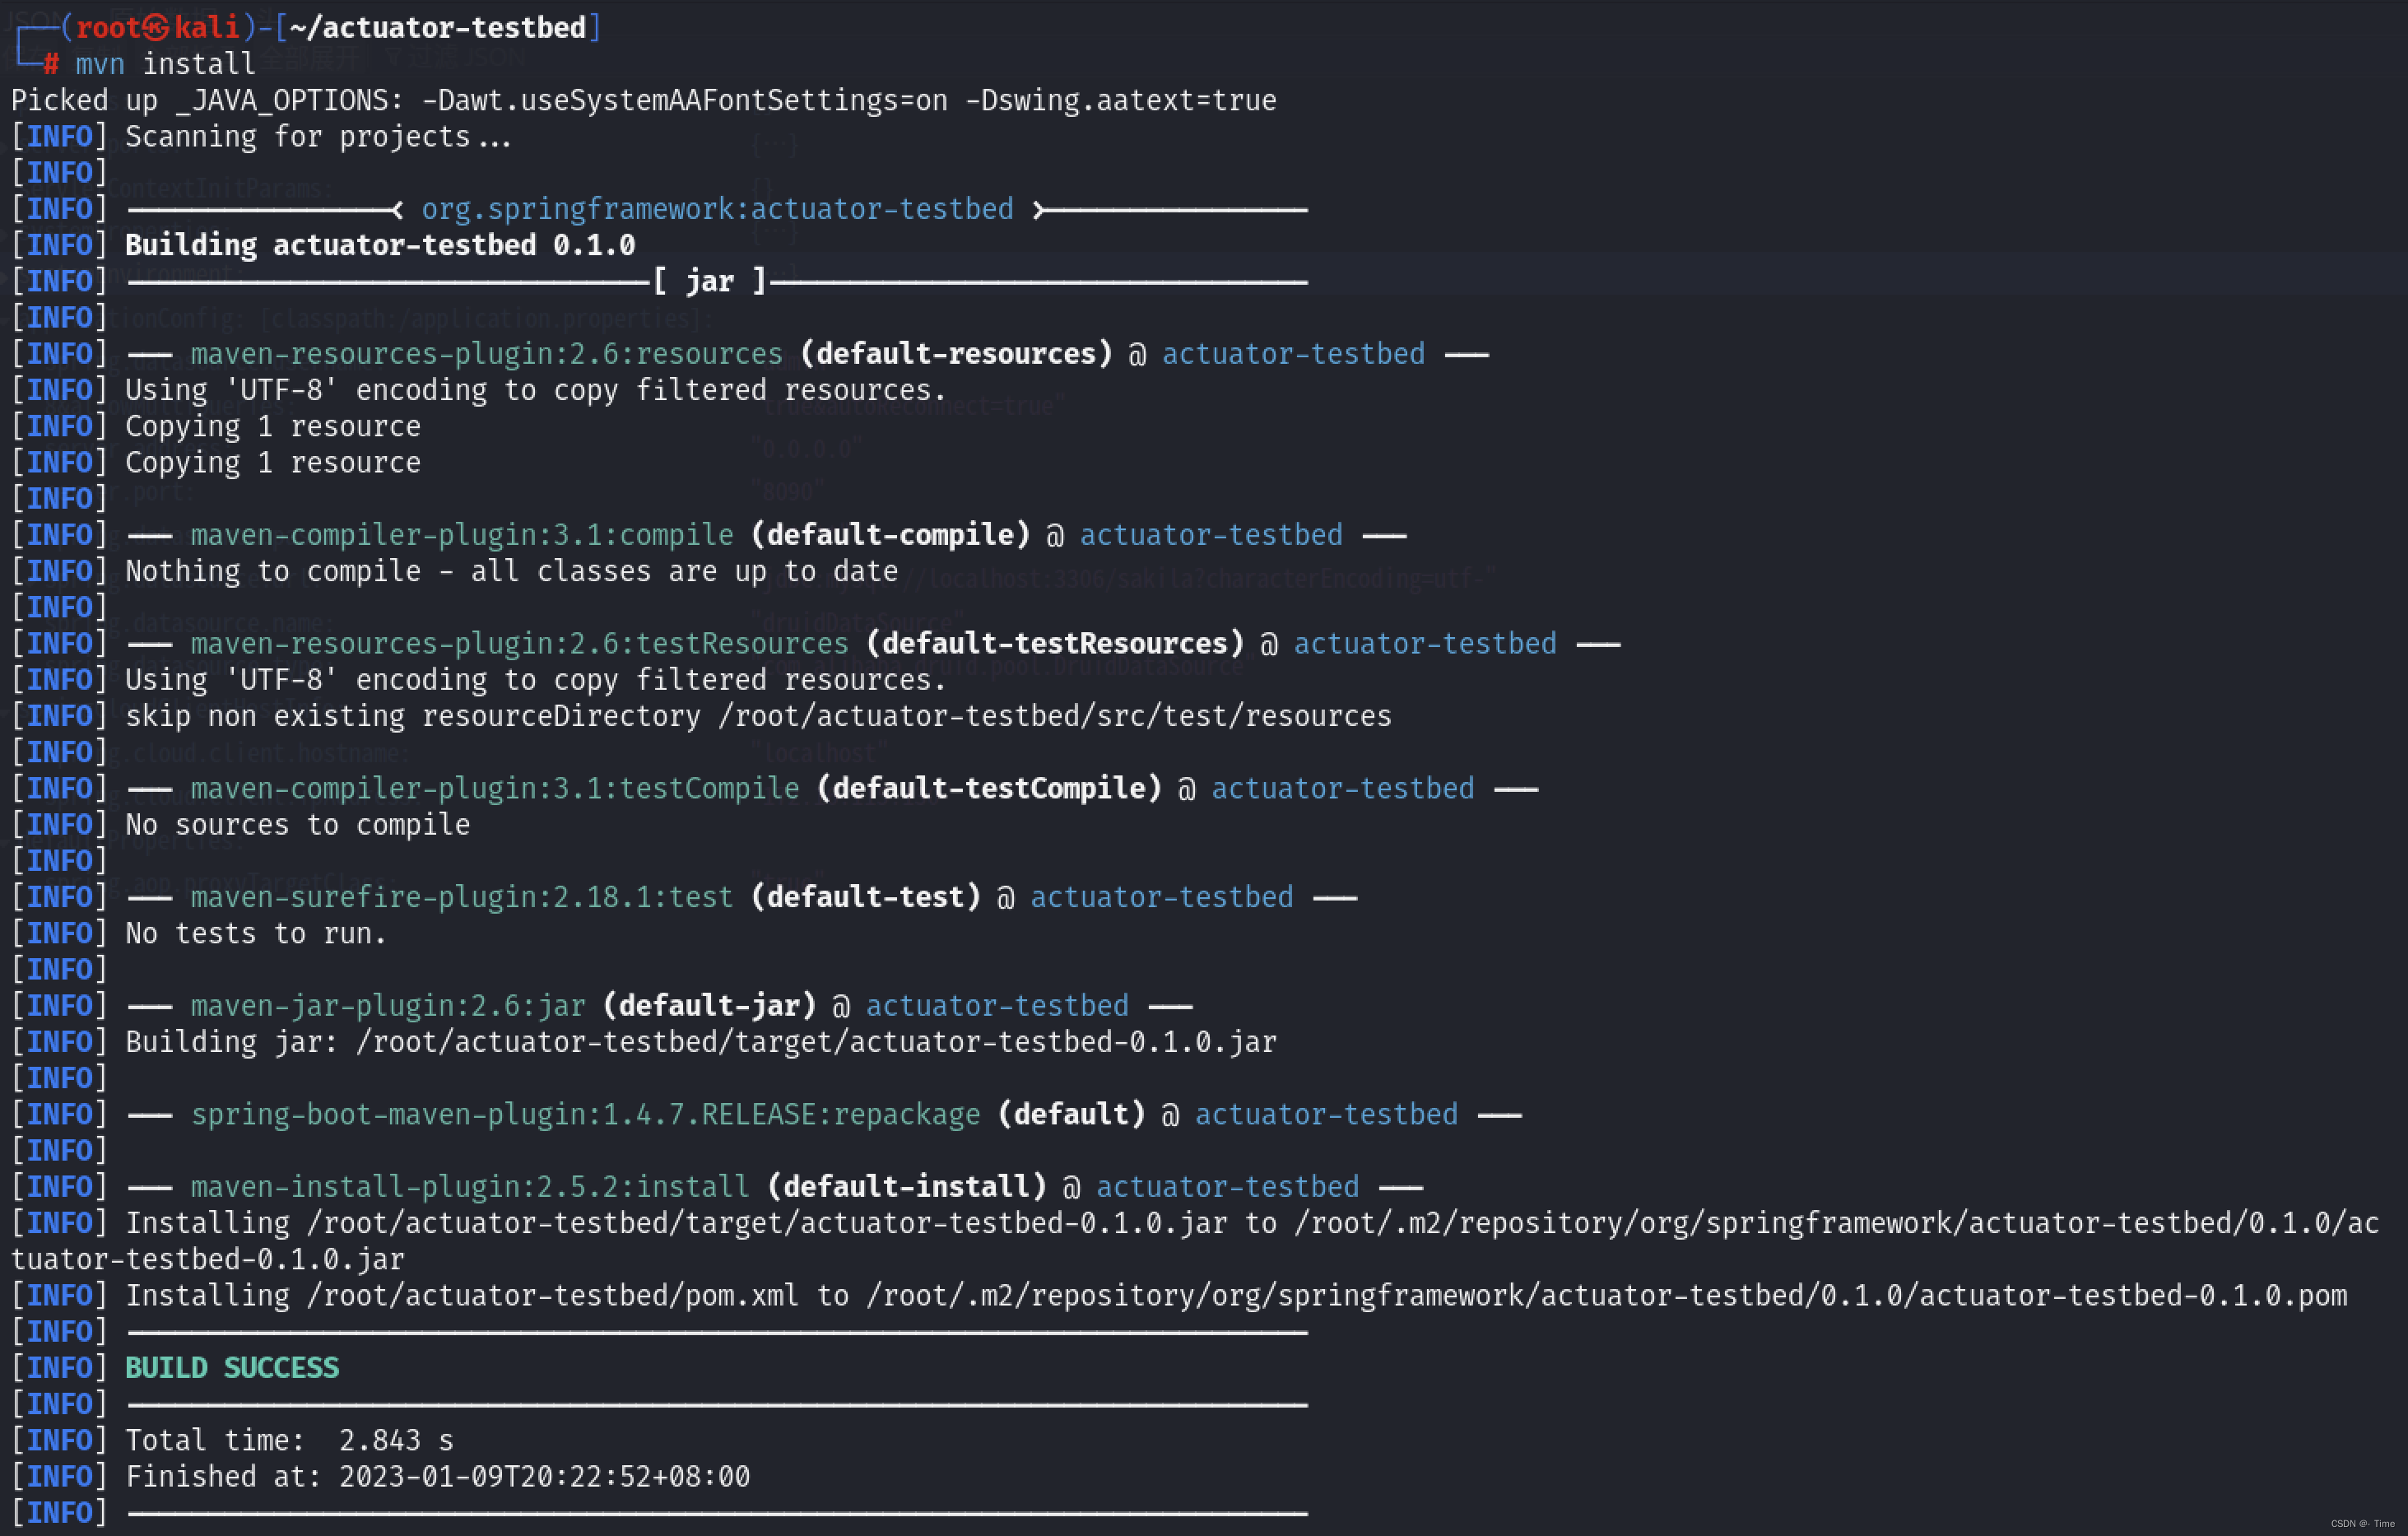2408x1536 pixels.
Task: Click 'actuator-testbed' after spring-boot repackage '(default)'
Action: click(1326, 1114)
